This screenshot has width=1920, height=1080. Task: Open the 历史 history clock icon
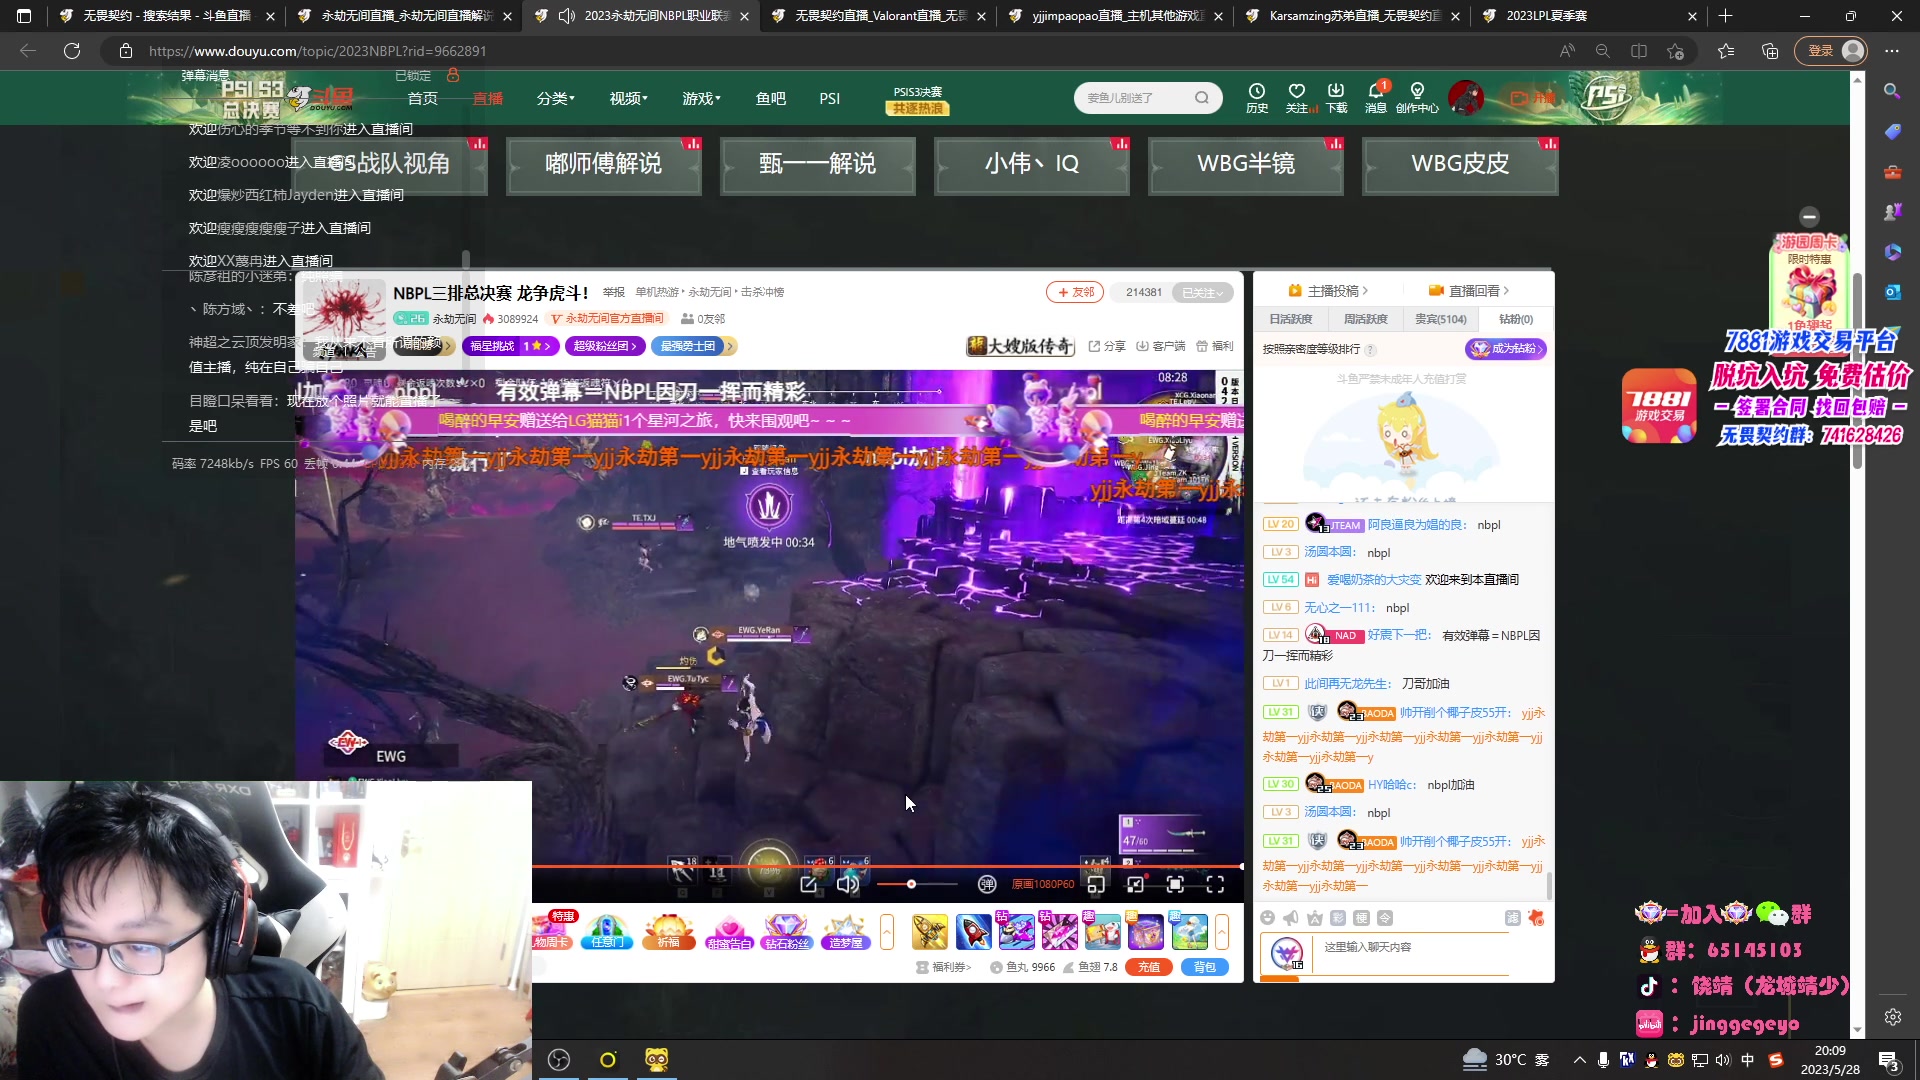(1257, 97)
